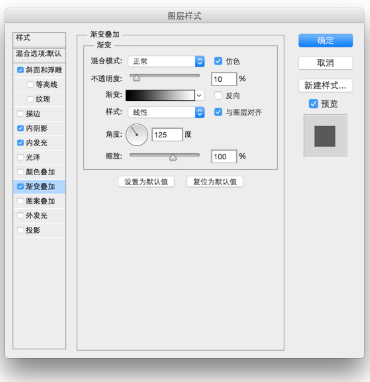Expand the gradient picker arrow
The height and width of the screenshot is (382, 370).
coord(199,96)
